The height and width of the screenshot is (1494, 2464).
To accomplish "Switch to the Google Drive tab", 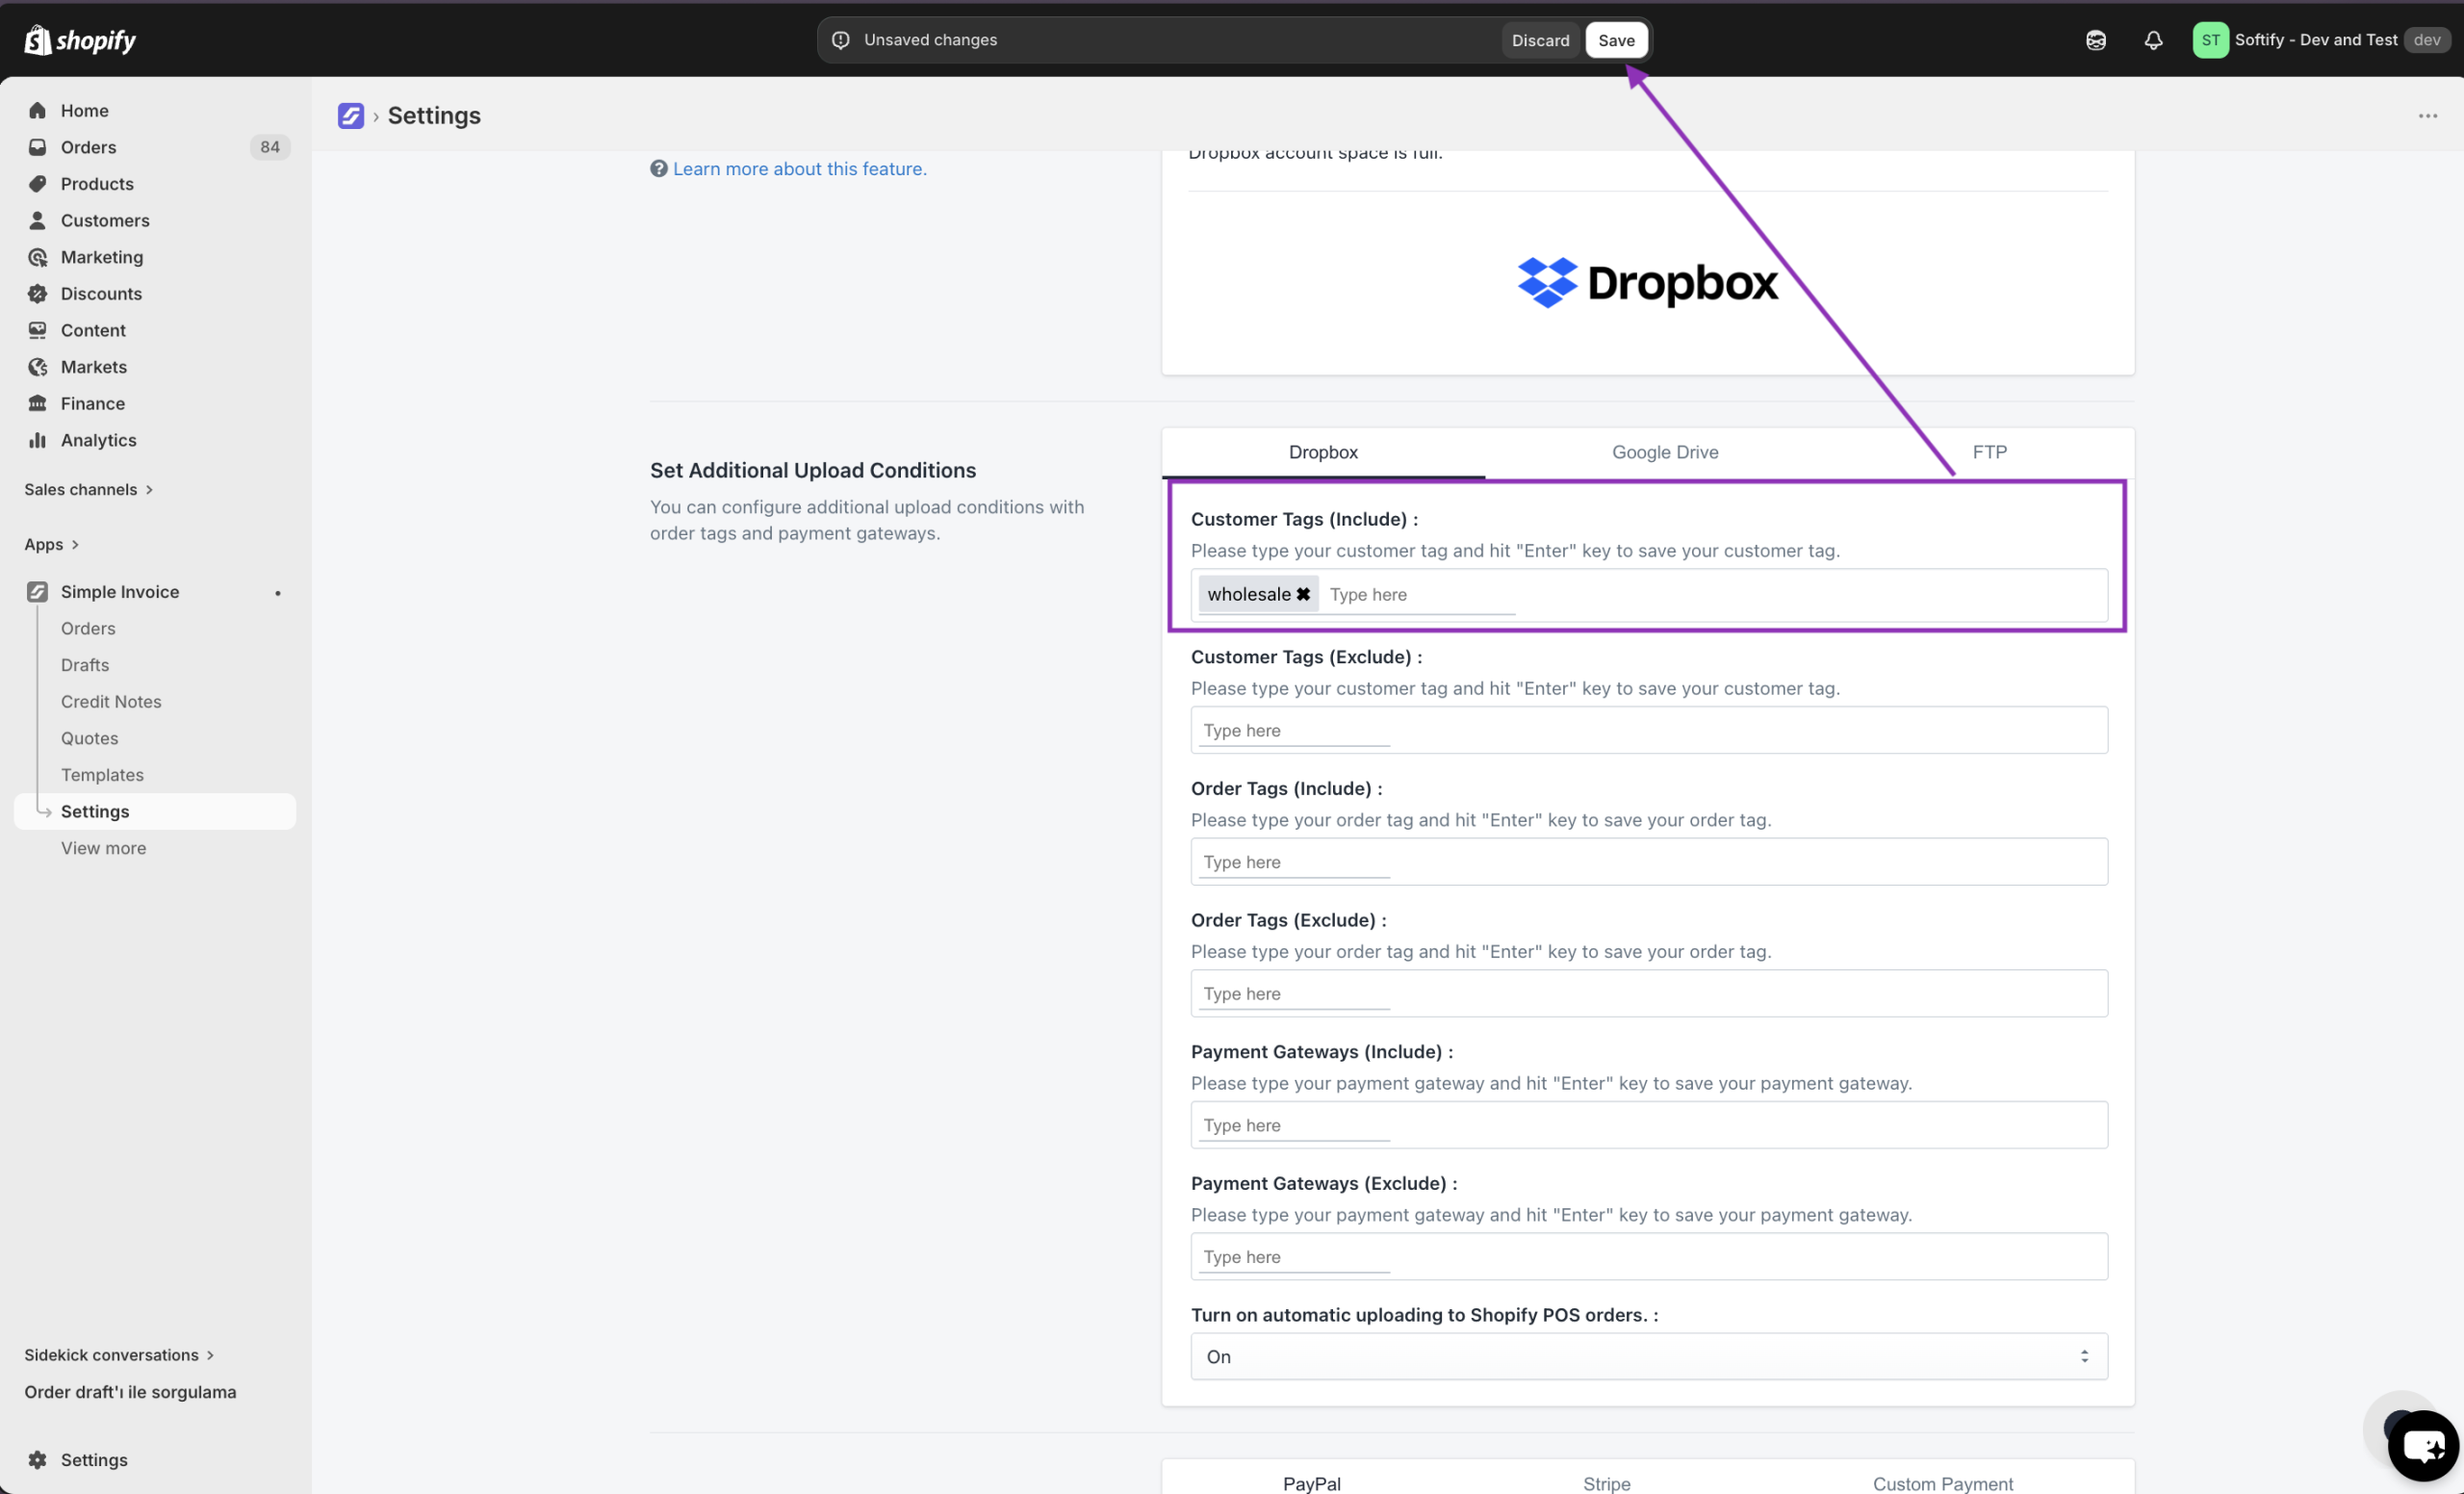I will [x=1665, y=452].
